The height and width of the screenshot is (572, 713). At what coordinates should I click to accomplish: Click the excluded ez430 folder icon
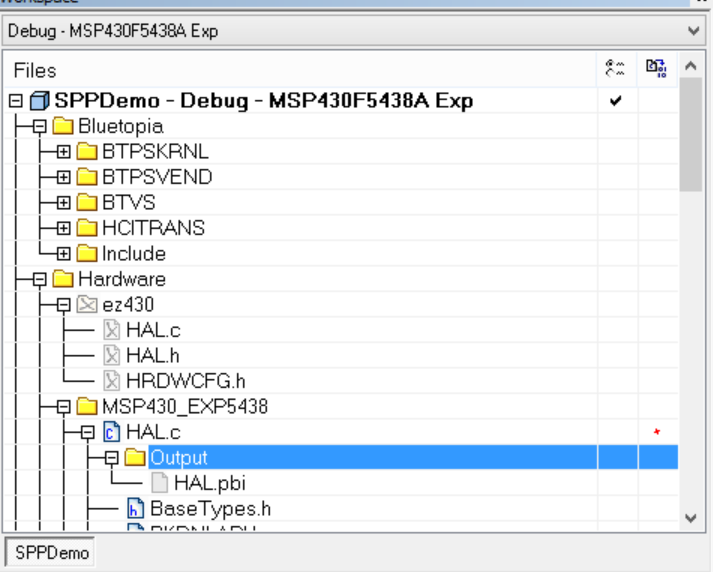pos(87,304)
